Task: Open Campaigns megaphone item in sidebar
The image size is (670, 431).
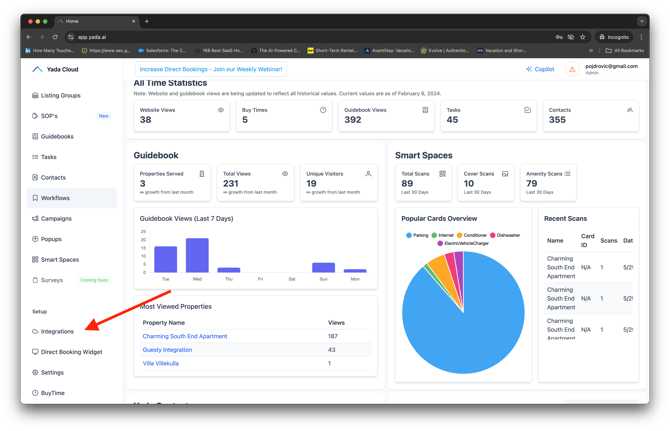Action: coord(56,218)
